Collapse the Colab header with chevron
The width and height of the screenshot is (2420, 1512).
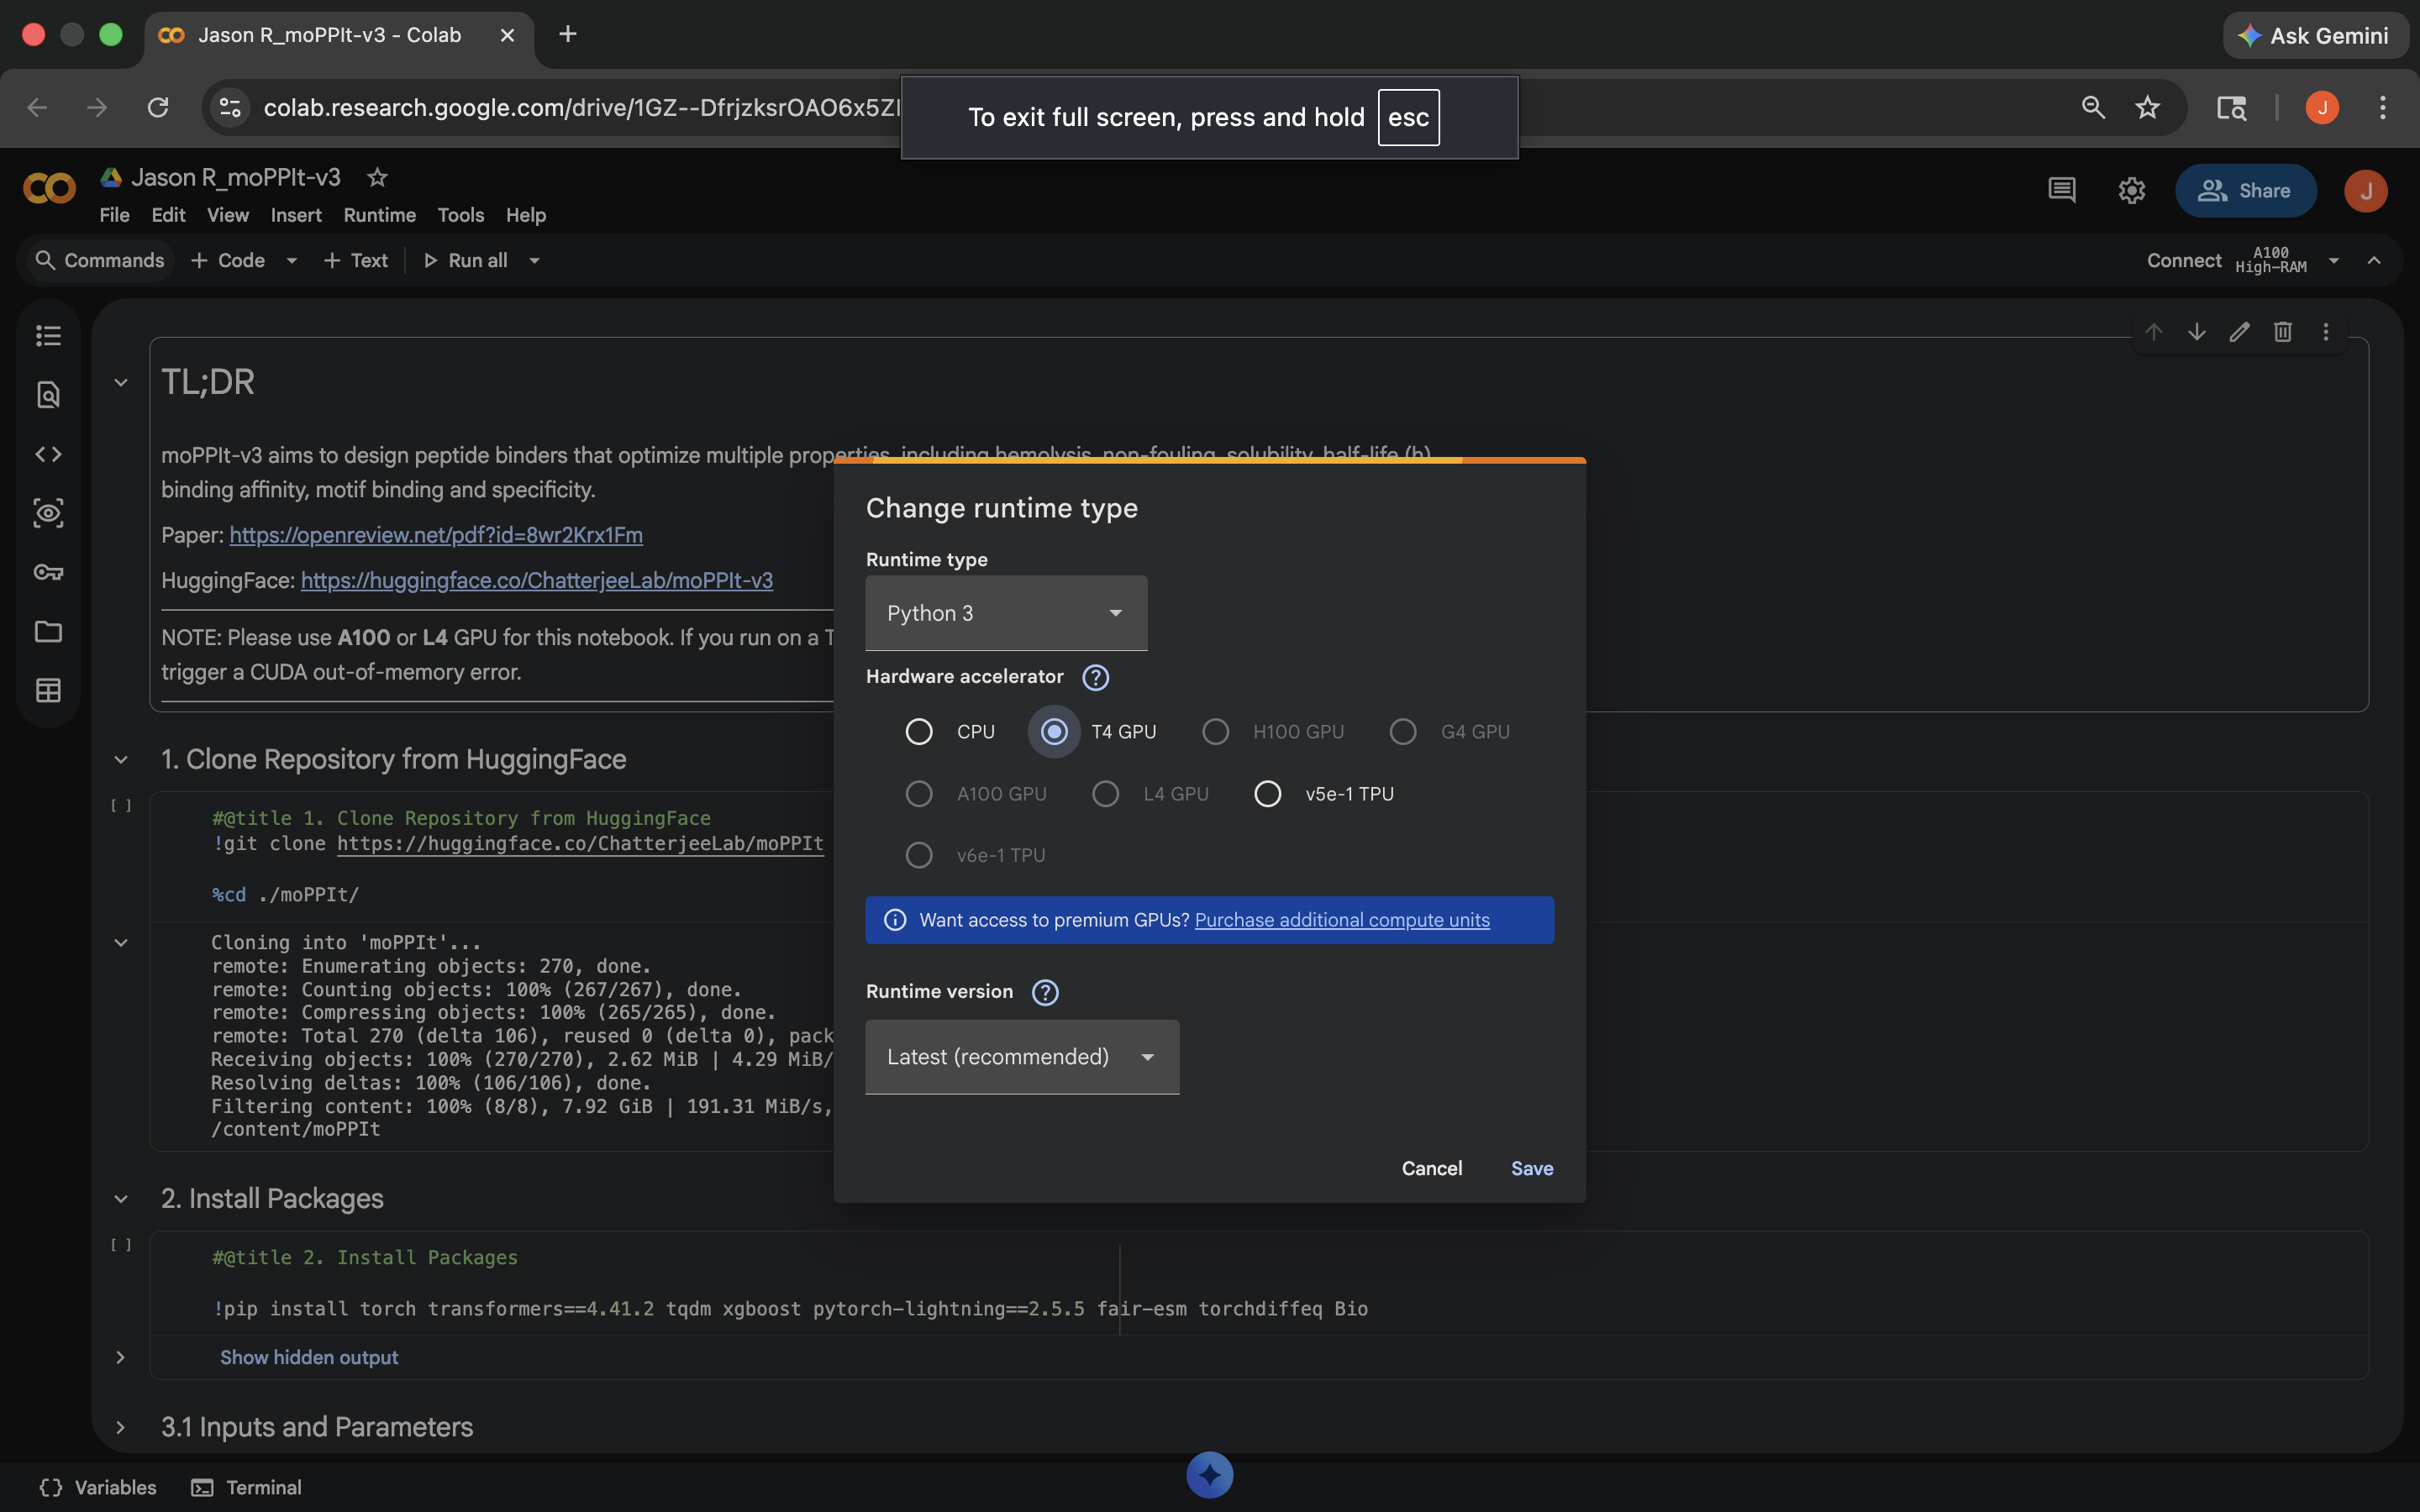click(2374, 261)
